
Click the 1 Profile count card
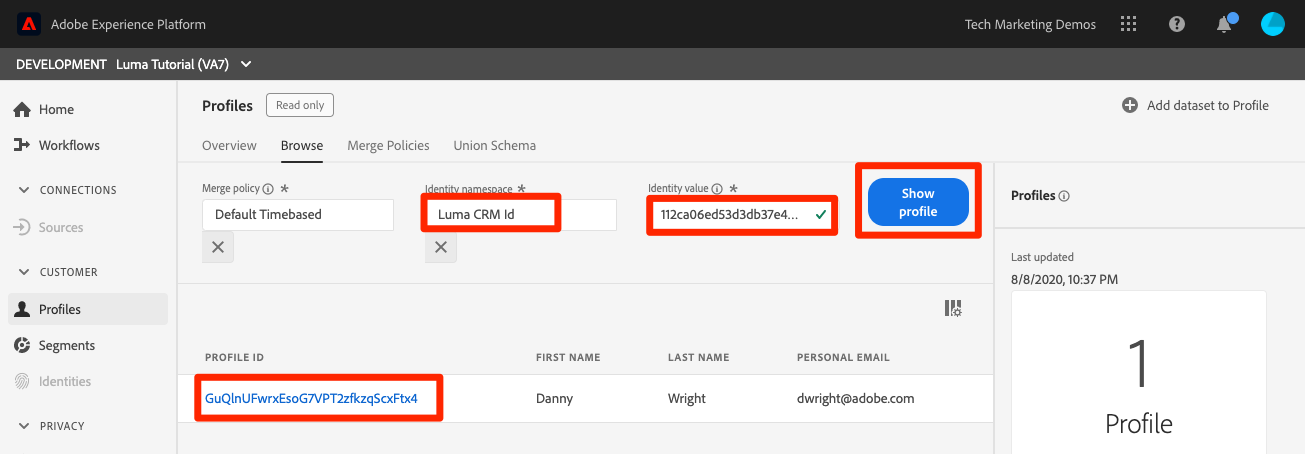point(1139,372)
